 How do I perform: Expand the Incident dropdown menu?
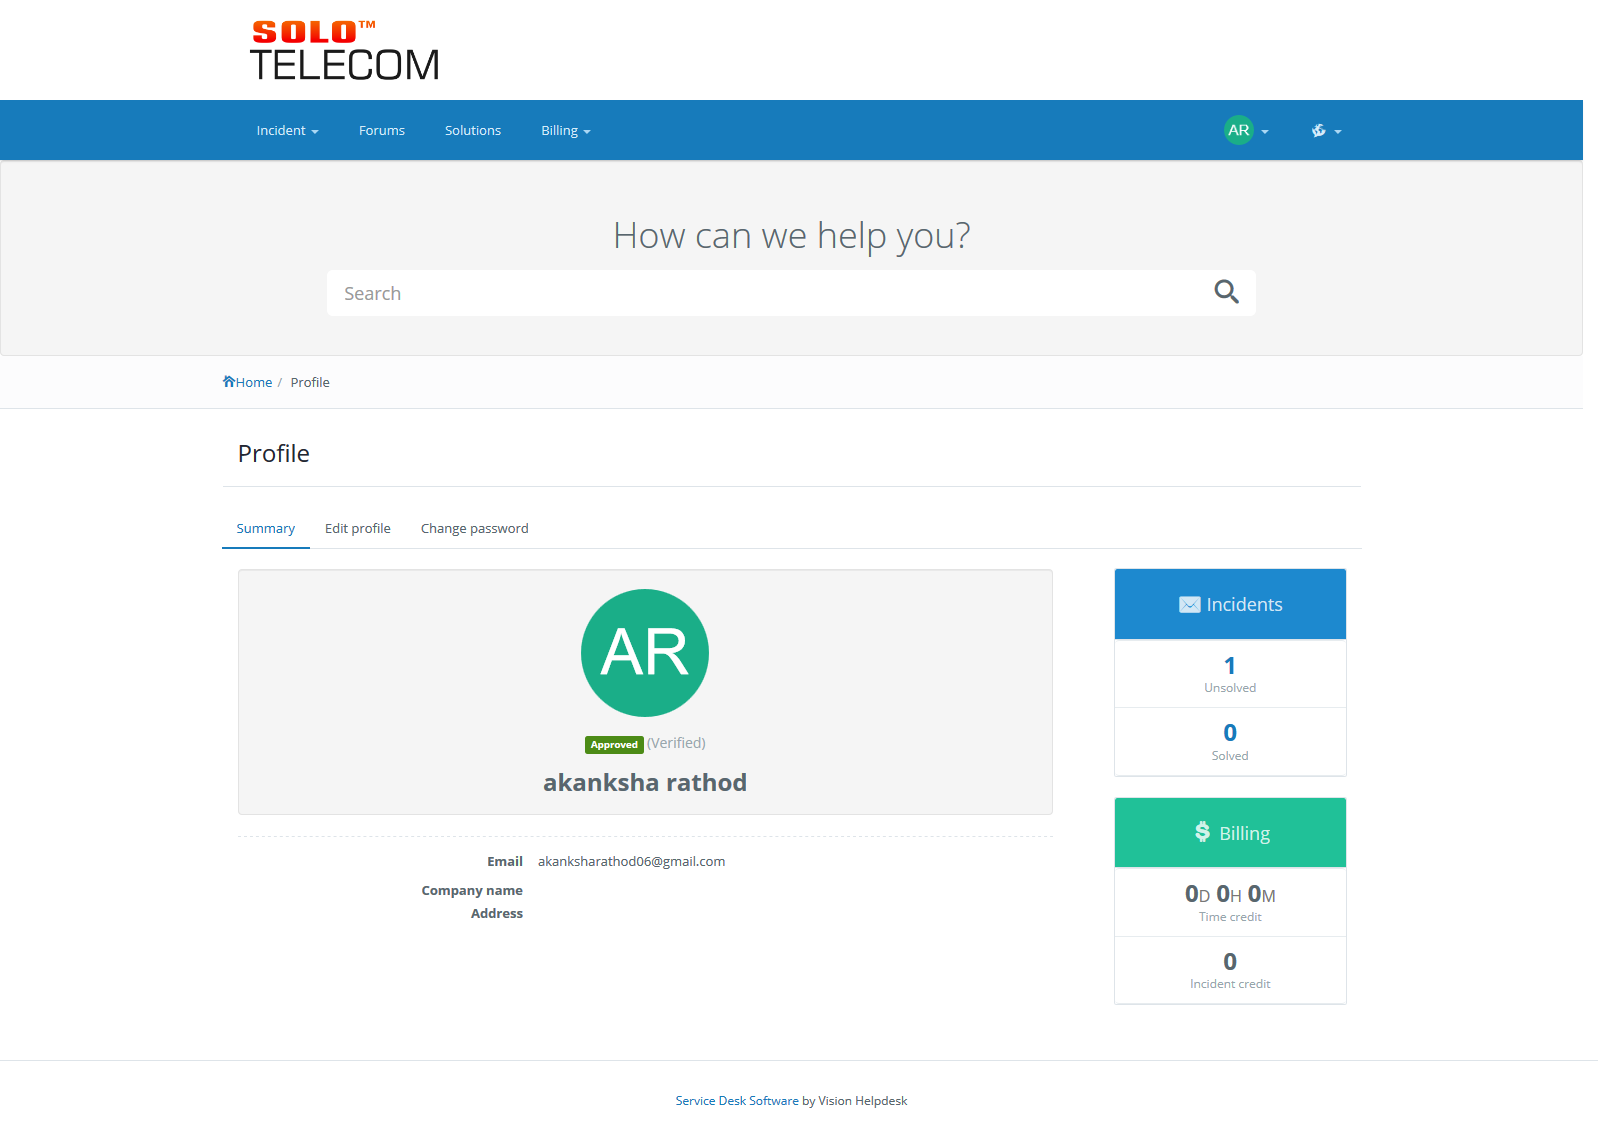point(287,131)
